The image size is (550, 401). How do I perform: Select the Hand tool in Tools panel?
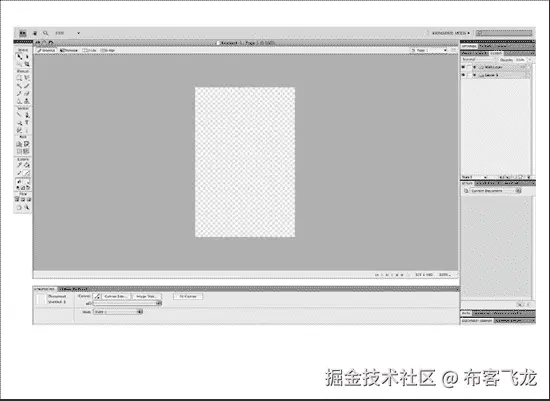coord(19,207)
